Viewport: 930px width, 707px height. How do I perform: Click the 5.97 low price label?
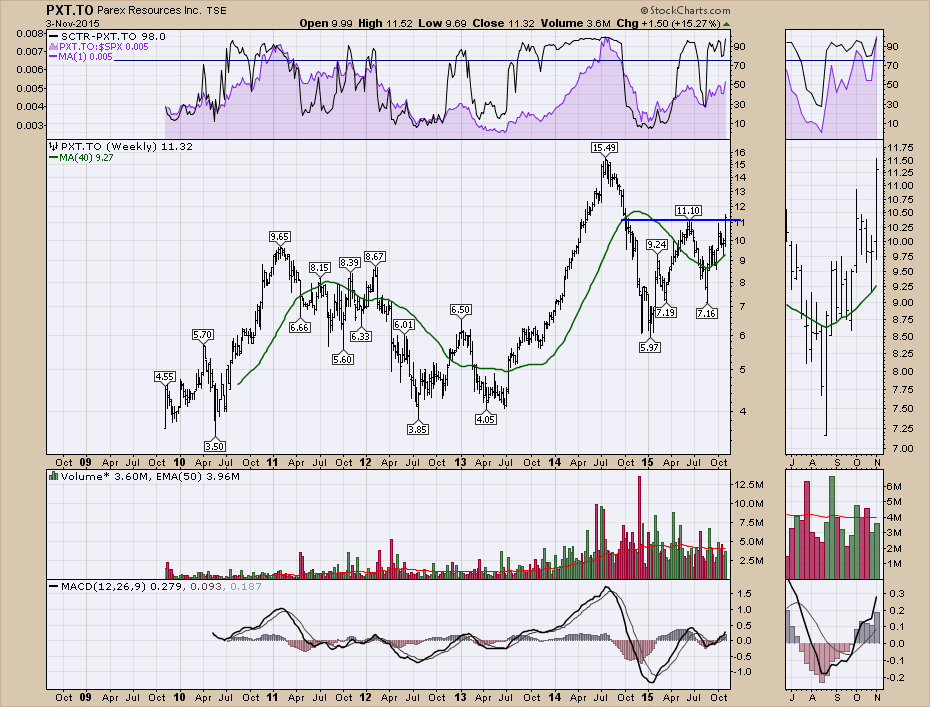pos(649,347)
